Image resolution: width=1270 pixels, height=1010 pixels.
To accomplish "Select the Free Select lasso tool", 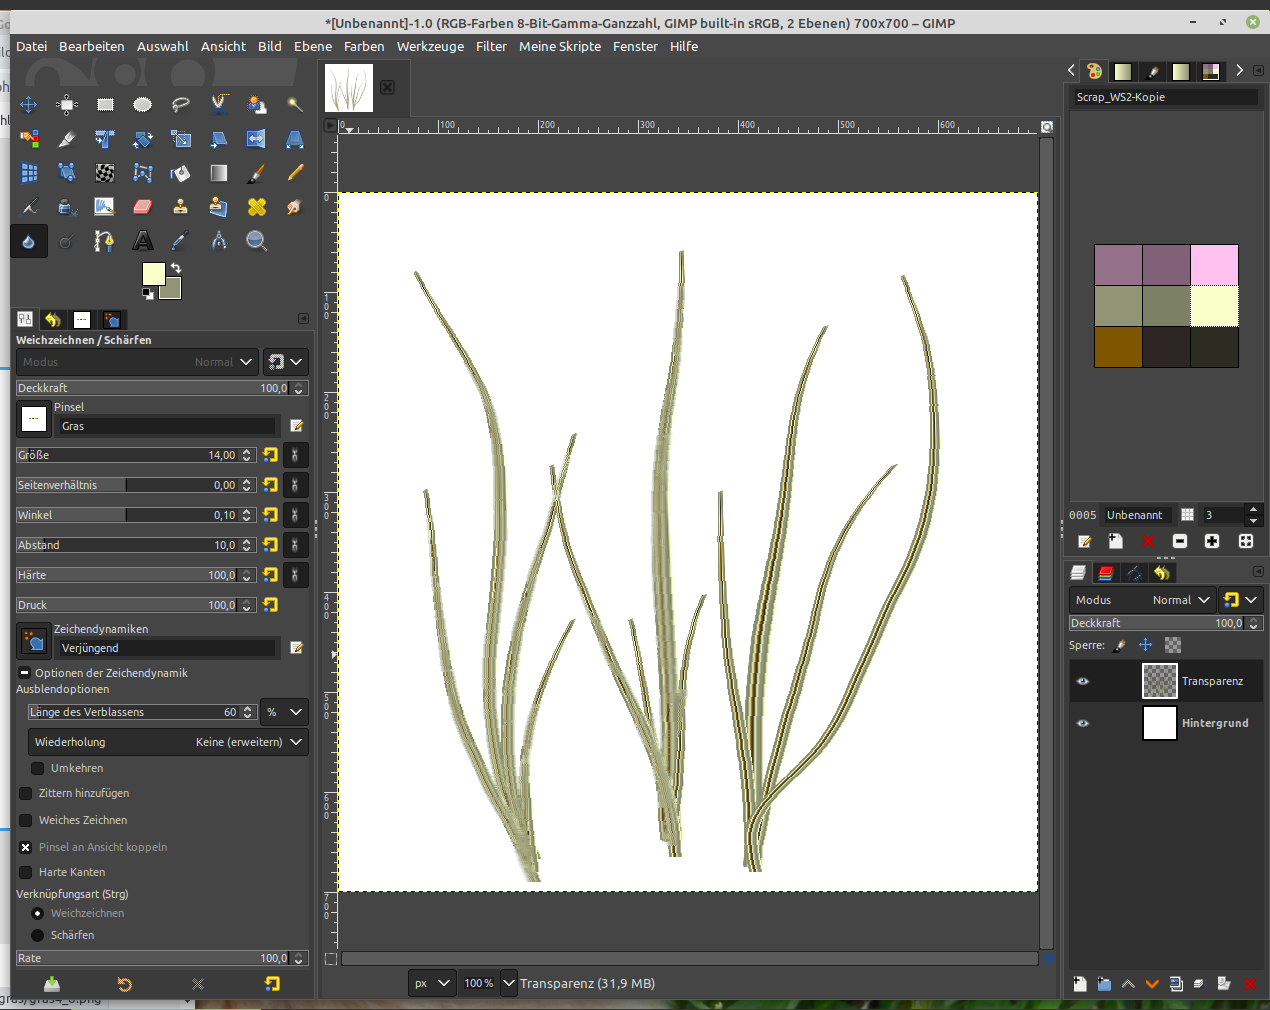I will [181, 104].
